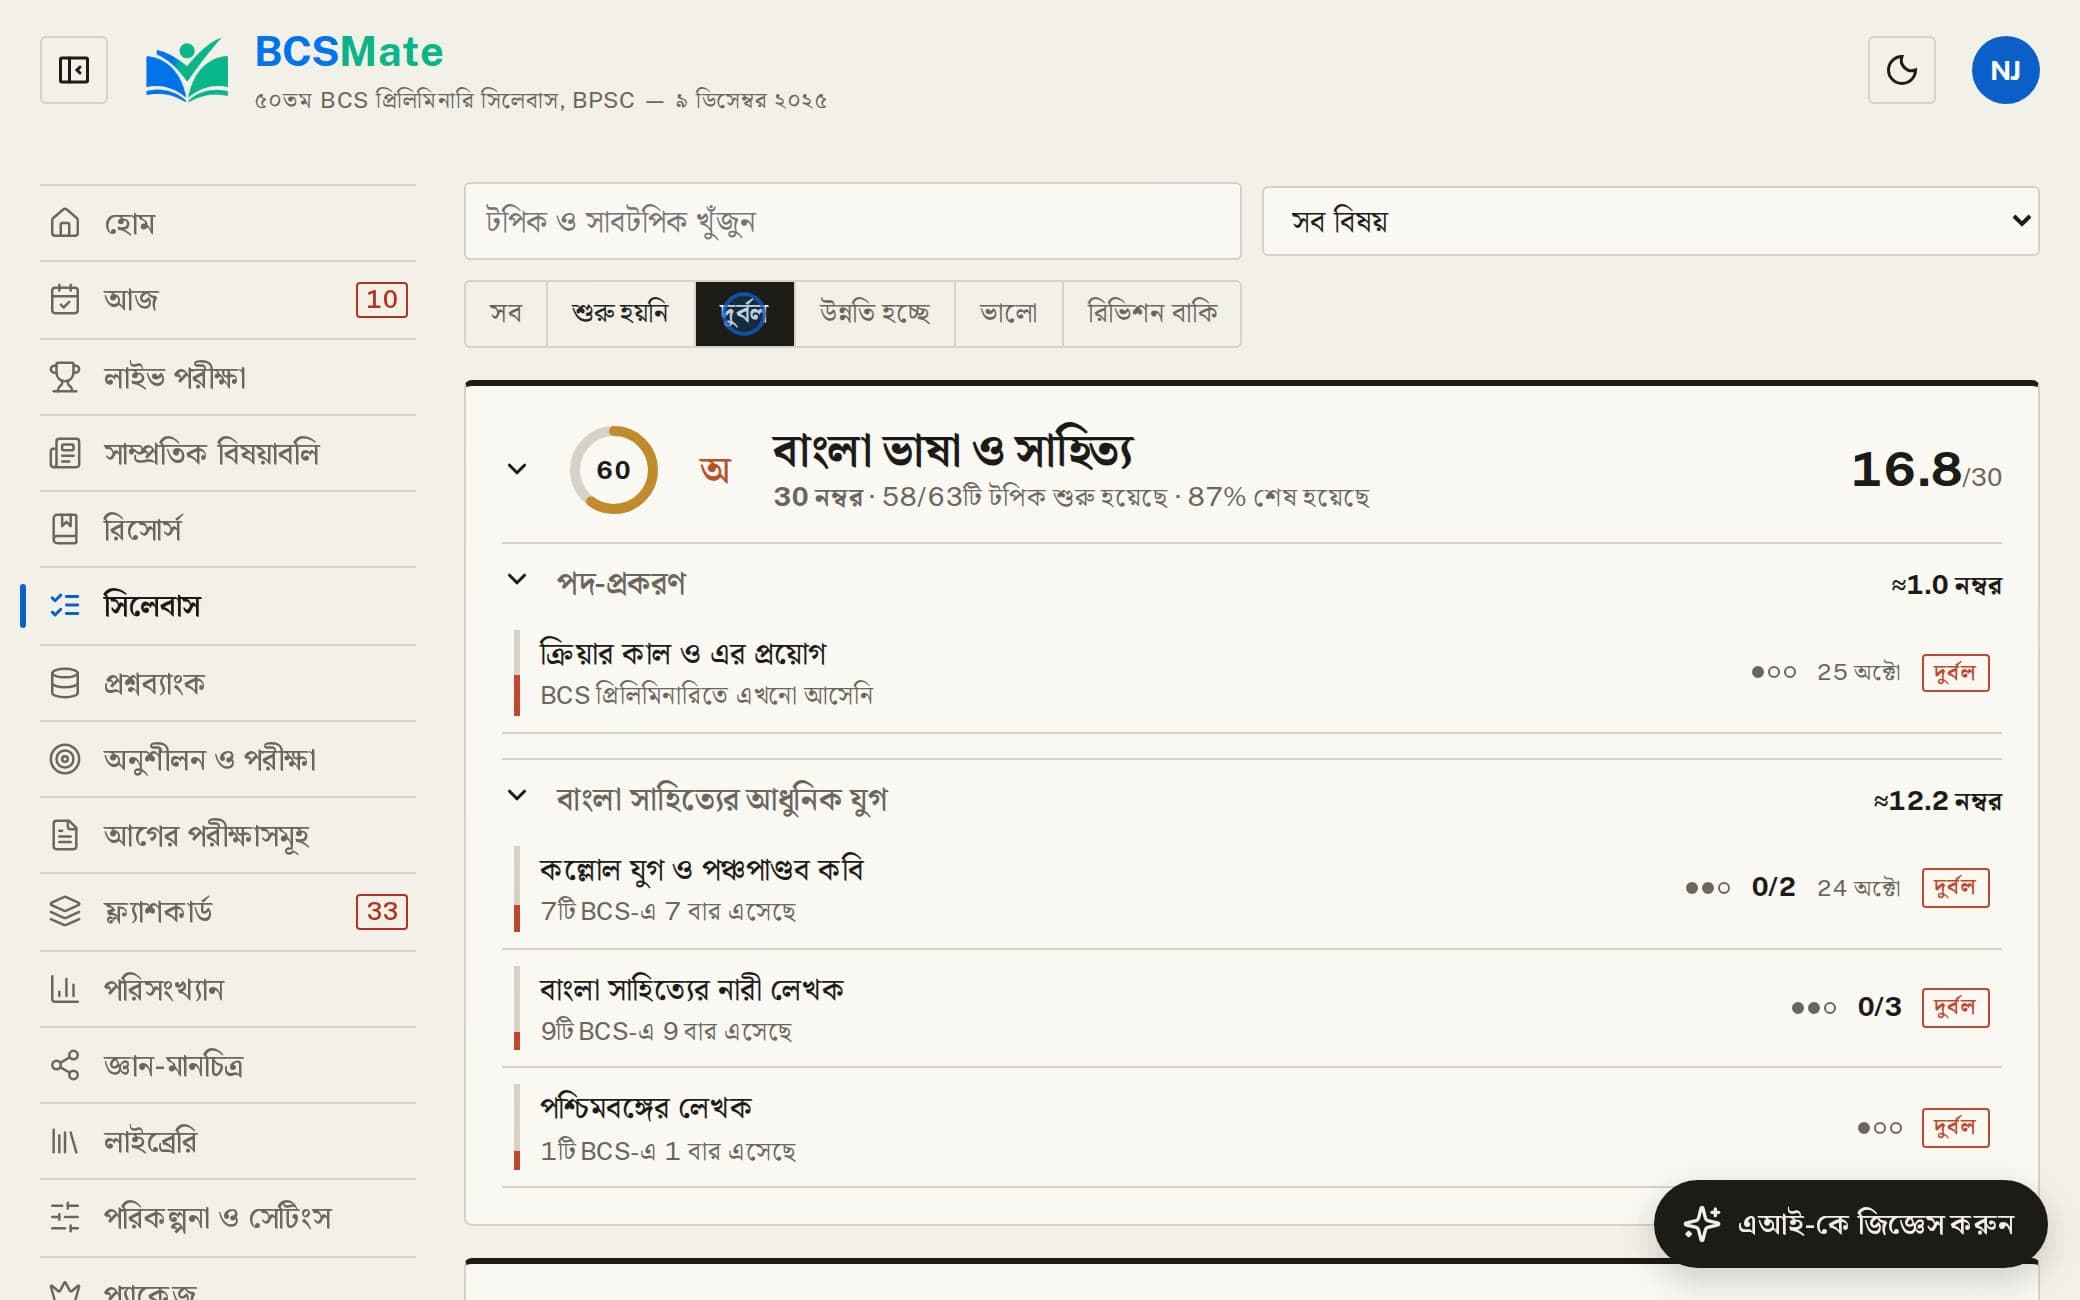Open আগের পরীক্ষাসমূহ from the sidebar
The image size is (2080, 1300).
point(228,835)
